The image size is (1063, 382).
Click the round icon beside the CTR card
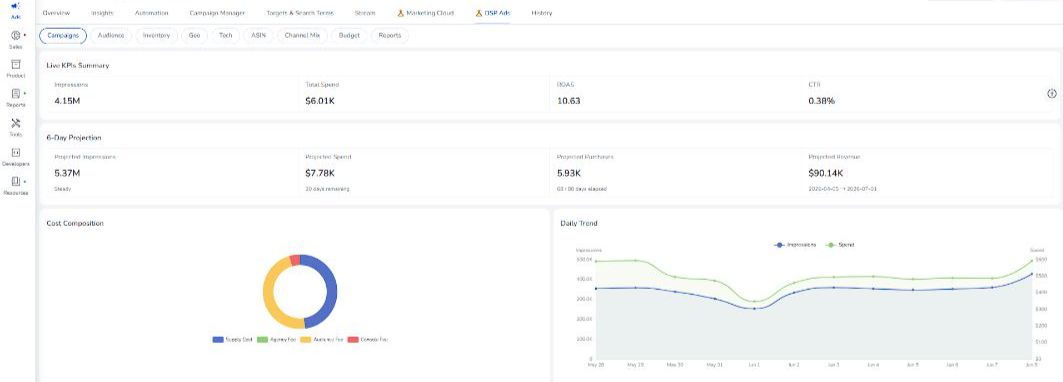(1051, 94)
